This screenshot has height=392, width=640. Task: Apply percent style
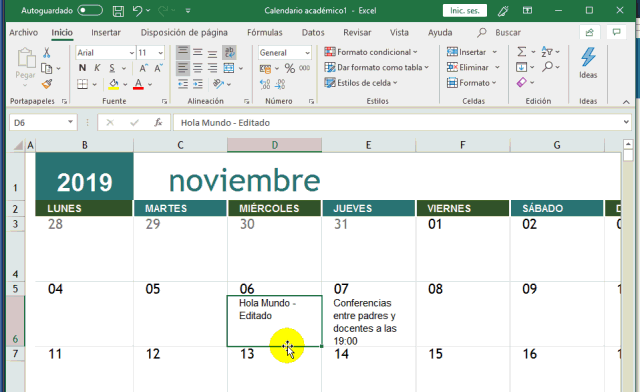[x=290, y=68]
